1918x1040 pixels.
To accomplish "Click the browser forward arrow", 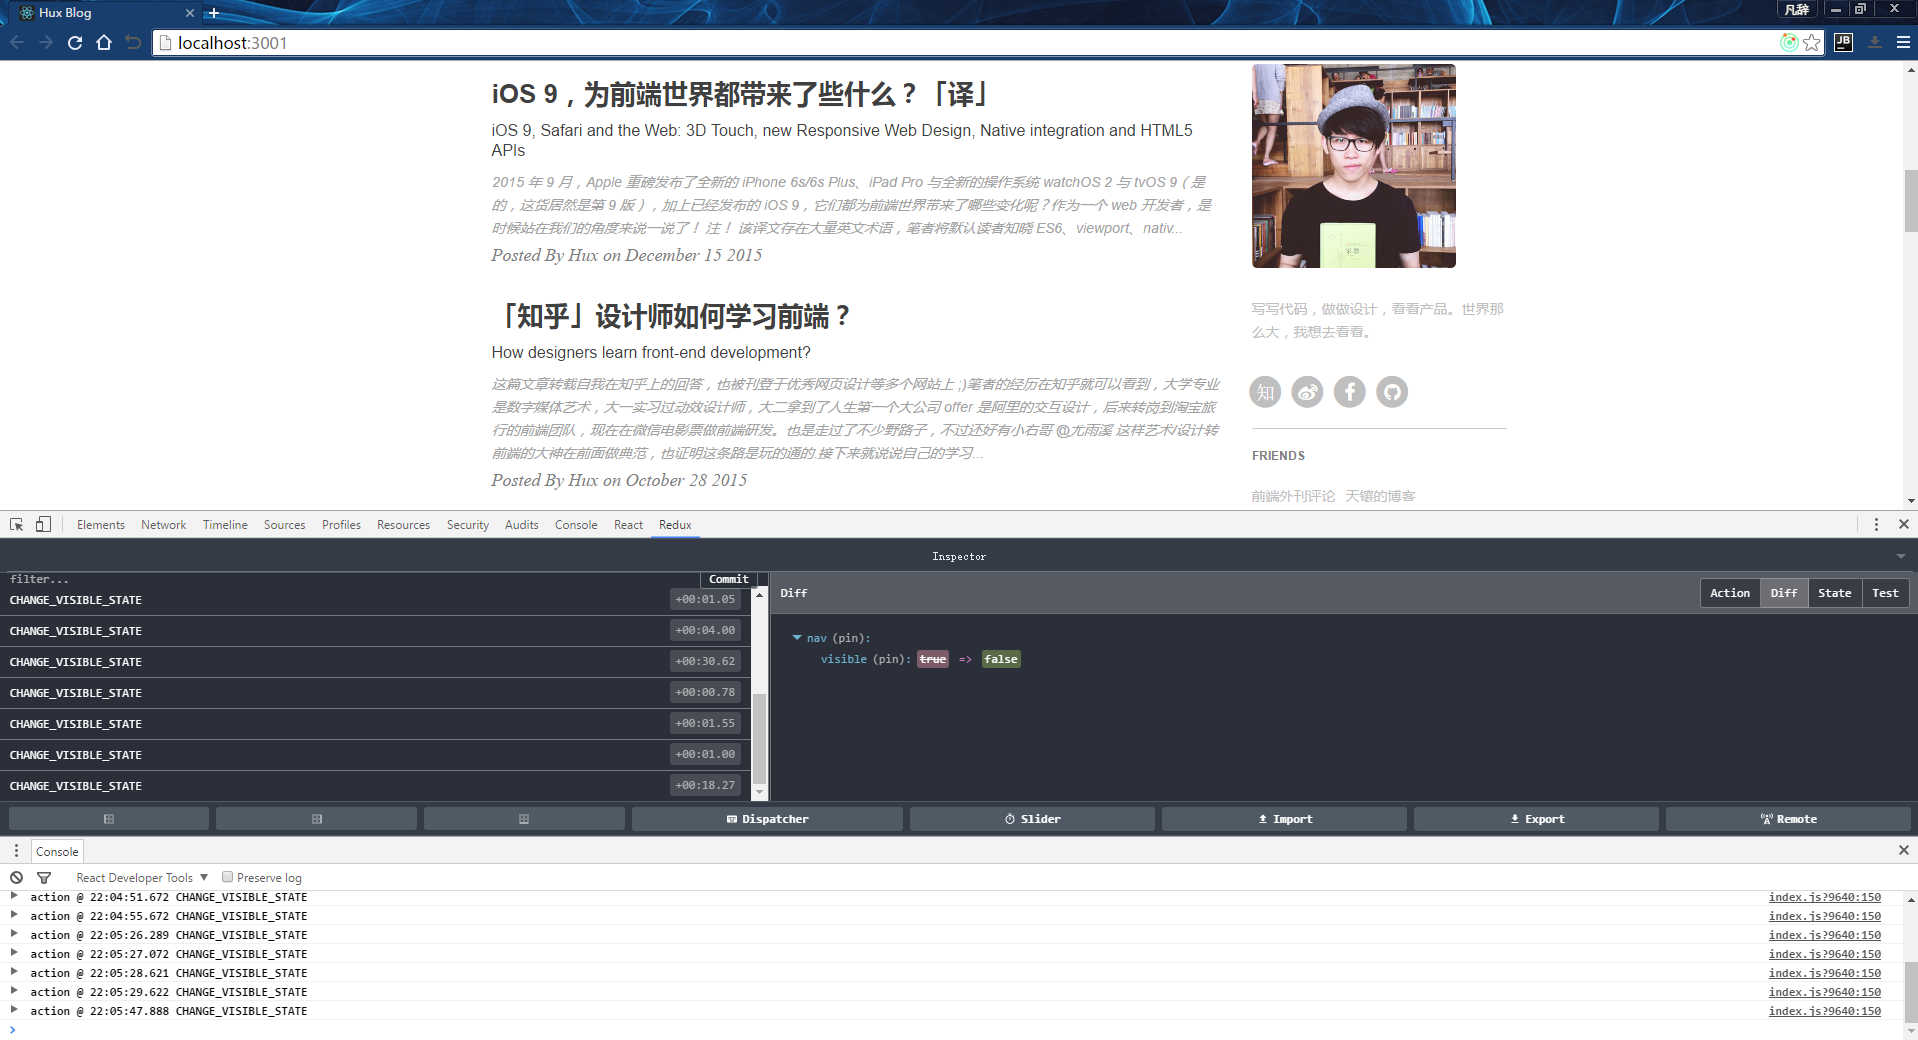I will pyautogui.click(x=46, y=42).
